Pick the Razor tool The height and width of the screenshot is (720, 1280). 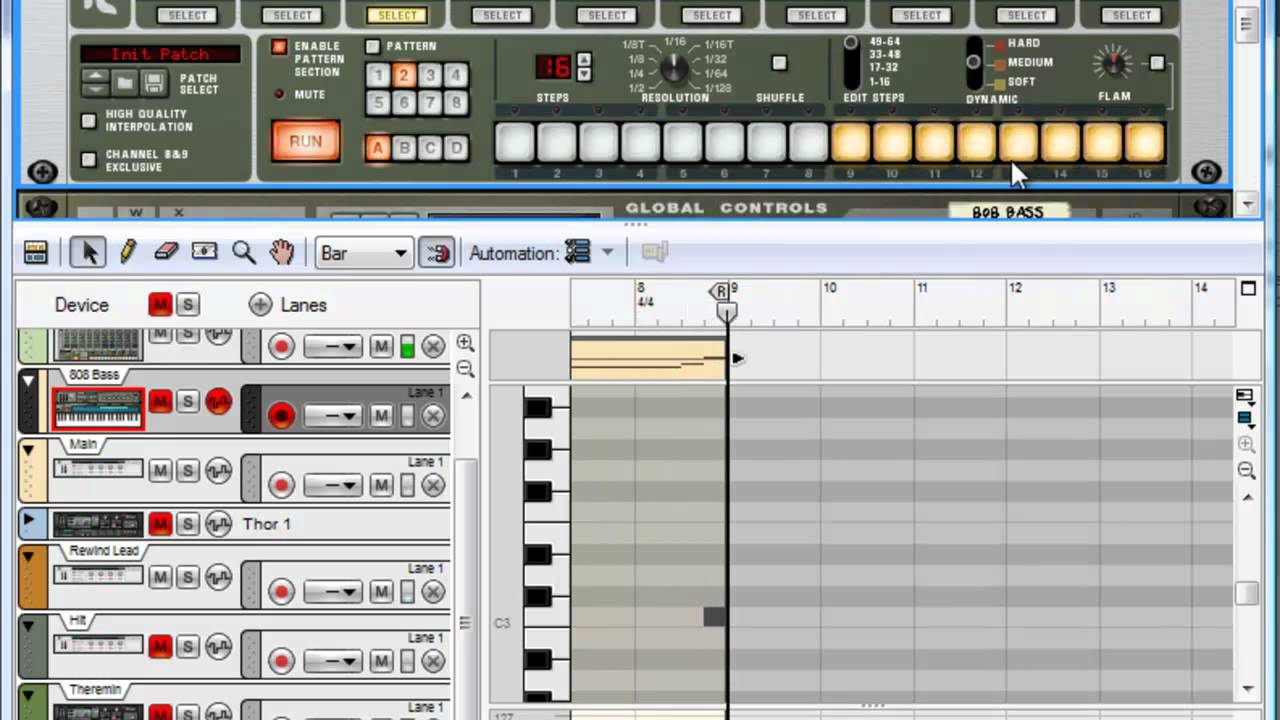(204, 252)
